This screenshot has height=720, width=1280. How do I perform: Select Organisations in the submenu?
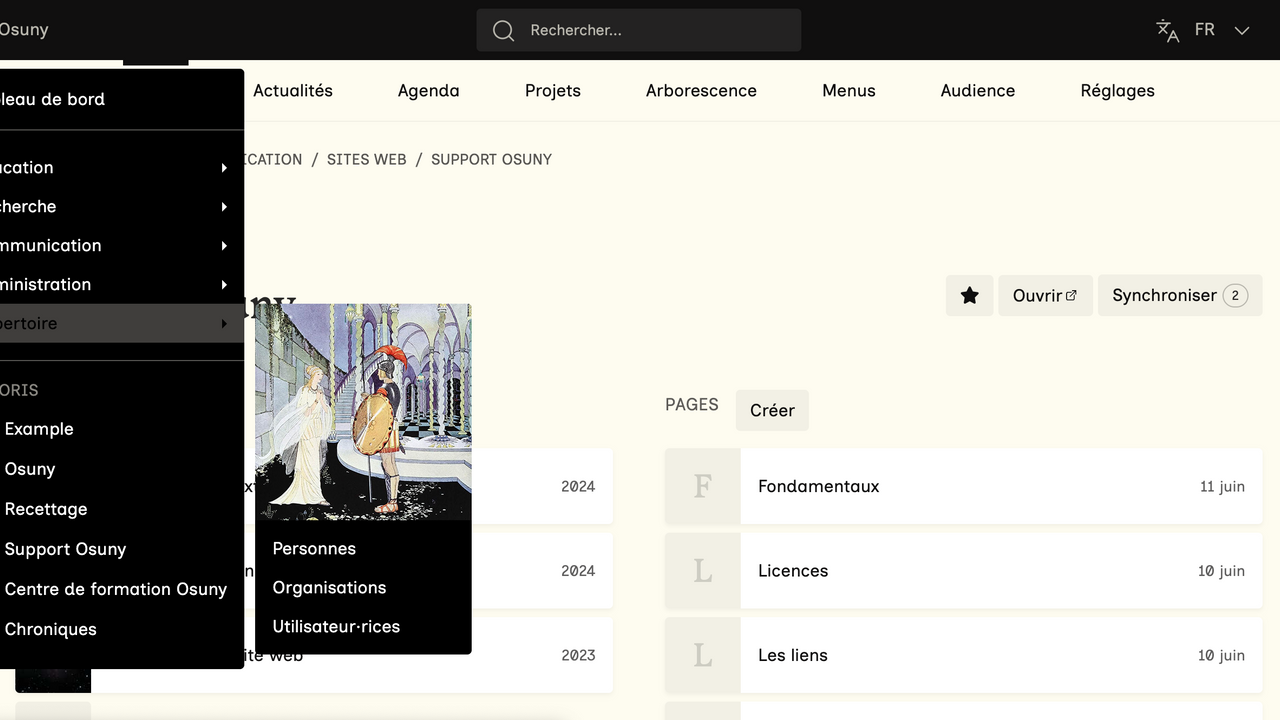329,588
